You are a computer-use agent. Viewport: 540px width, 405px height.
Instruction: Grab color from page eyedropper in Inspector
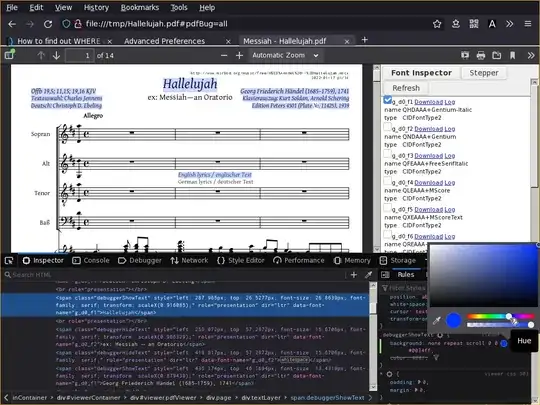pyautogui.click(x=368, y=275)
